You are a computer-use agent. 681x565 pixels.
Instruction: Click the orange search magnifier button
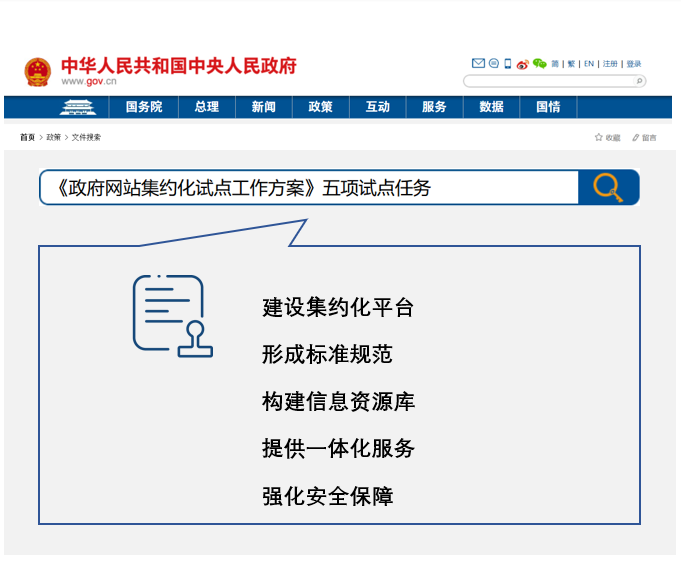(608, 187)
